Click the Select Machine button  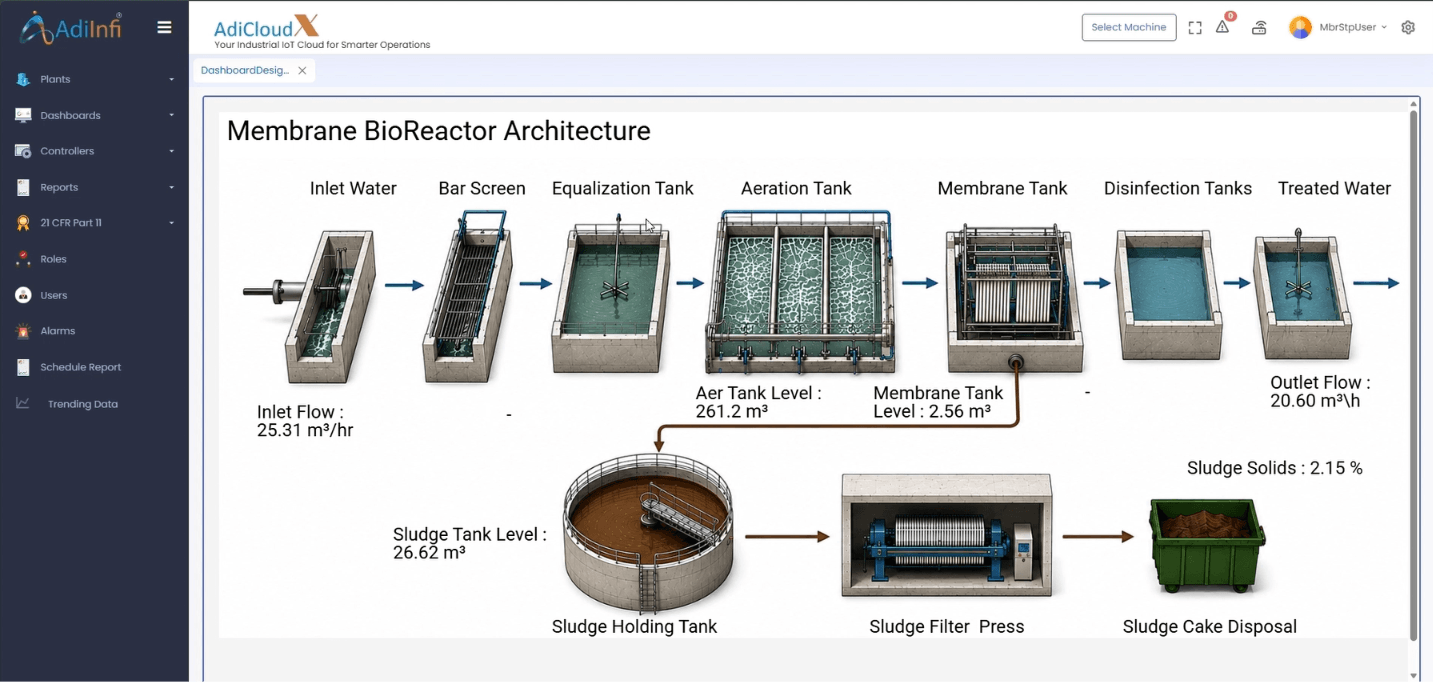coord(1129,27)
